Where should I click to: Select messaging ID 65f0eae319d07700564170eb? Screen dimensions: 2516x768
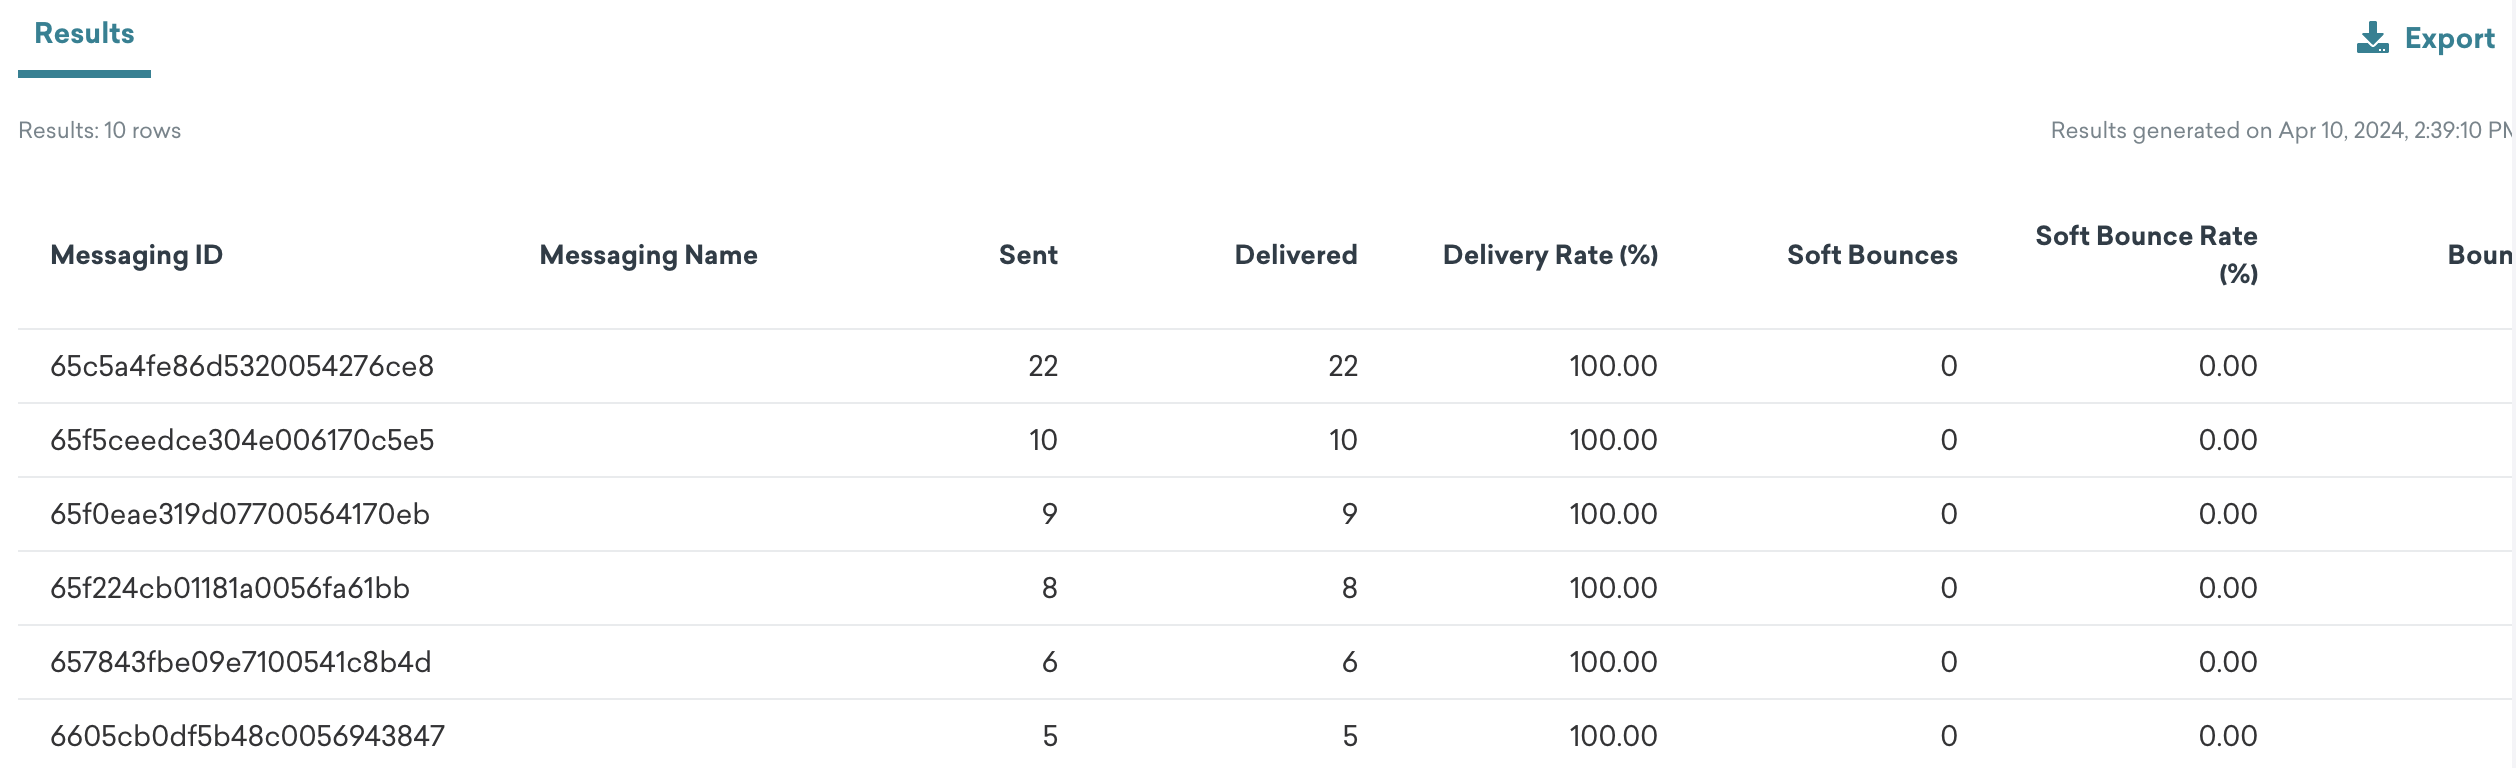(240, 514)
